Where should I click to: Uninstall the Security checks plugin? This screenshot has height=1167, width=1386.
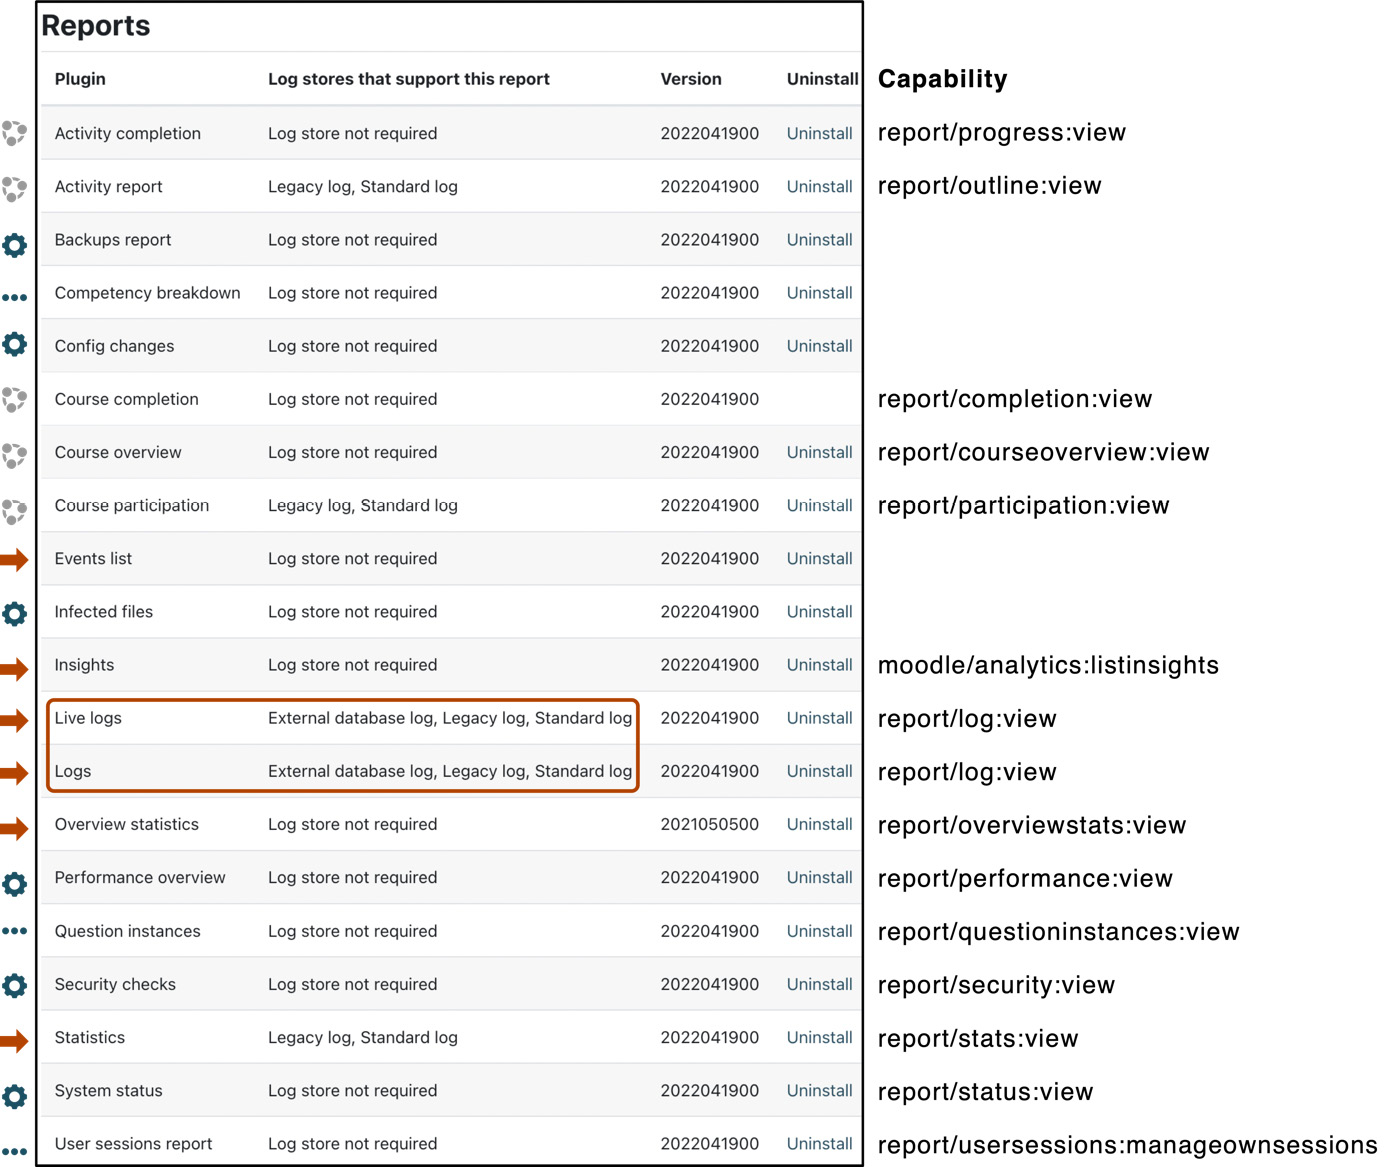[819, 984]
